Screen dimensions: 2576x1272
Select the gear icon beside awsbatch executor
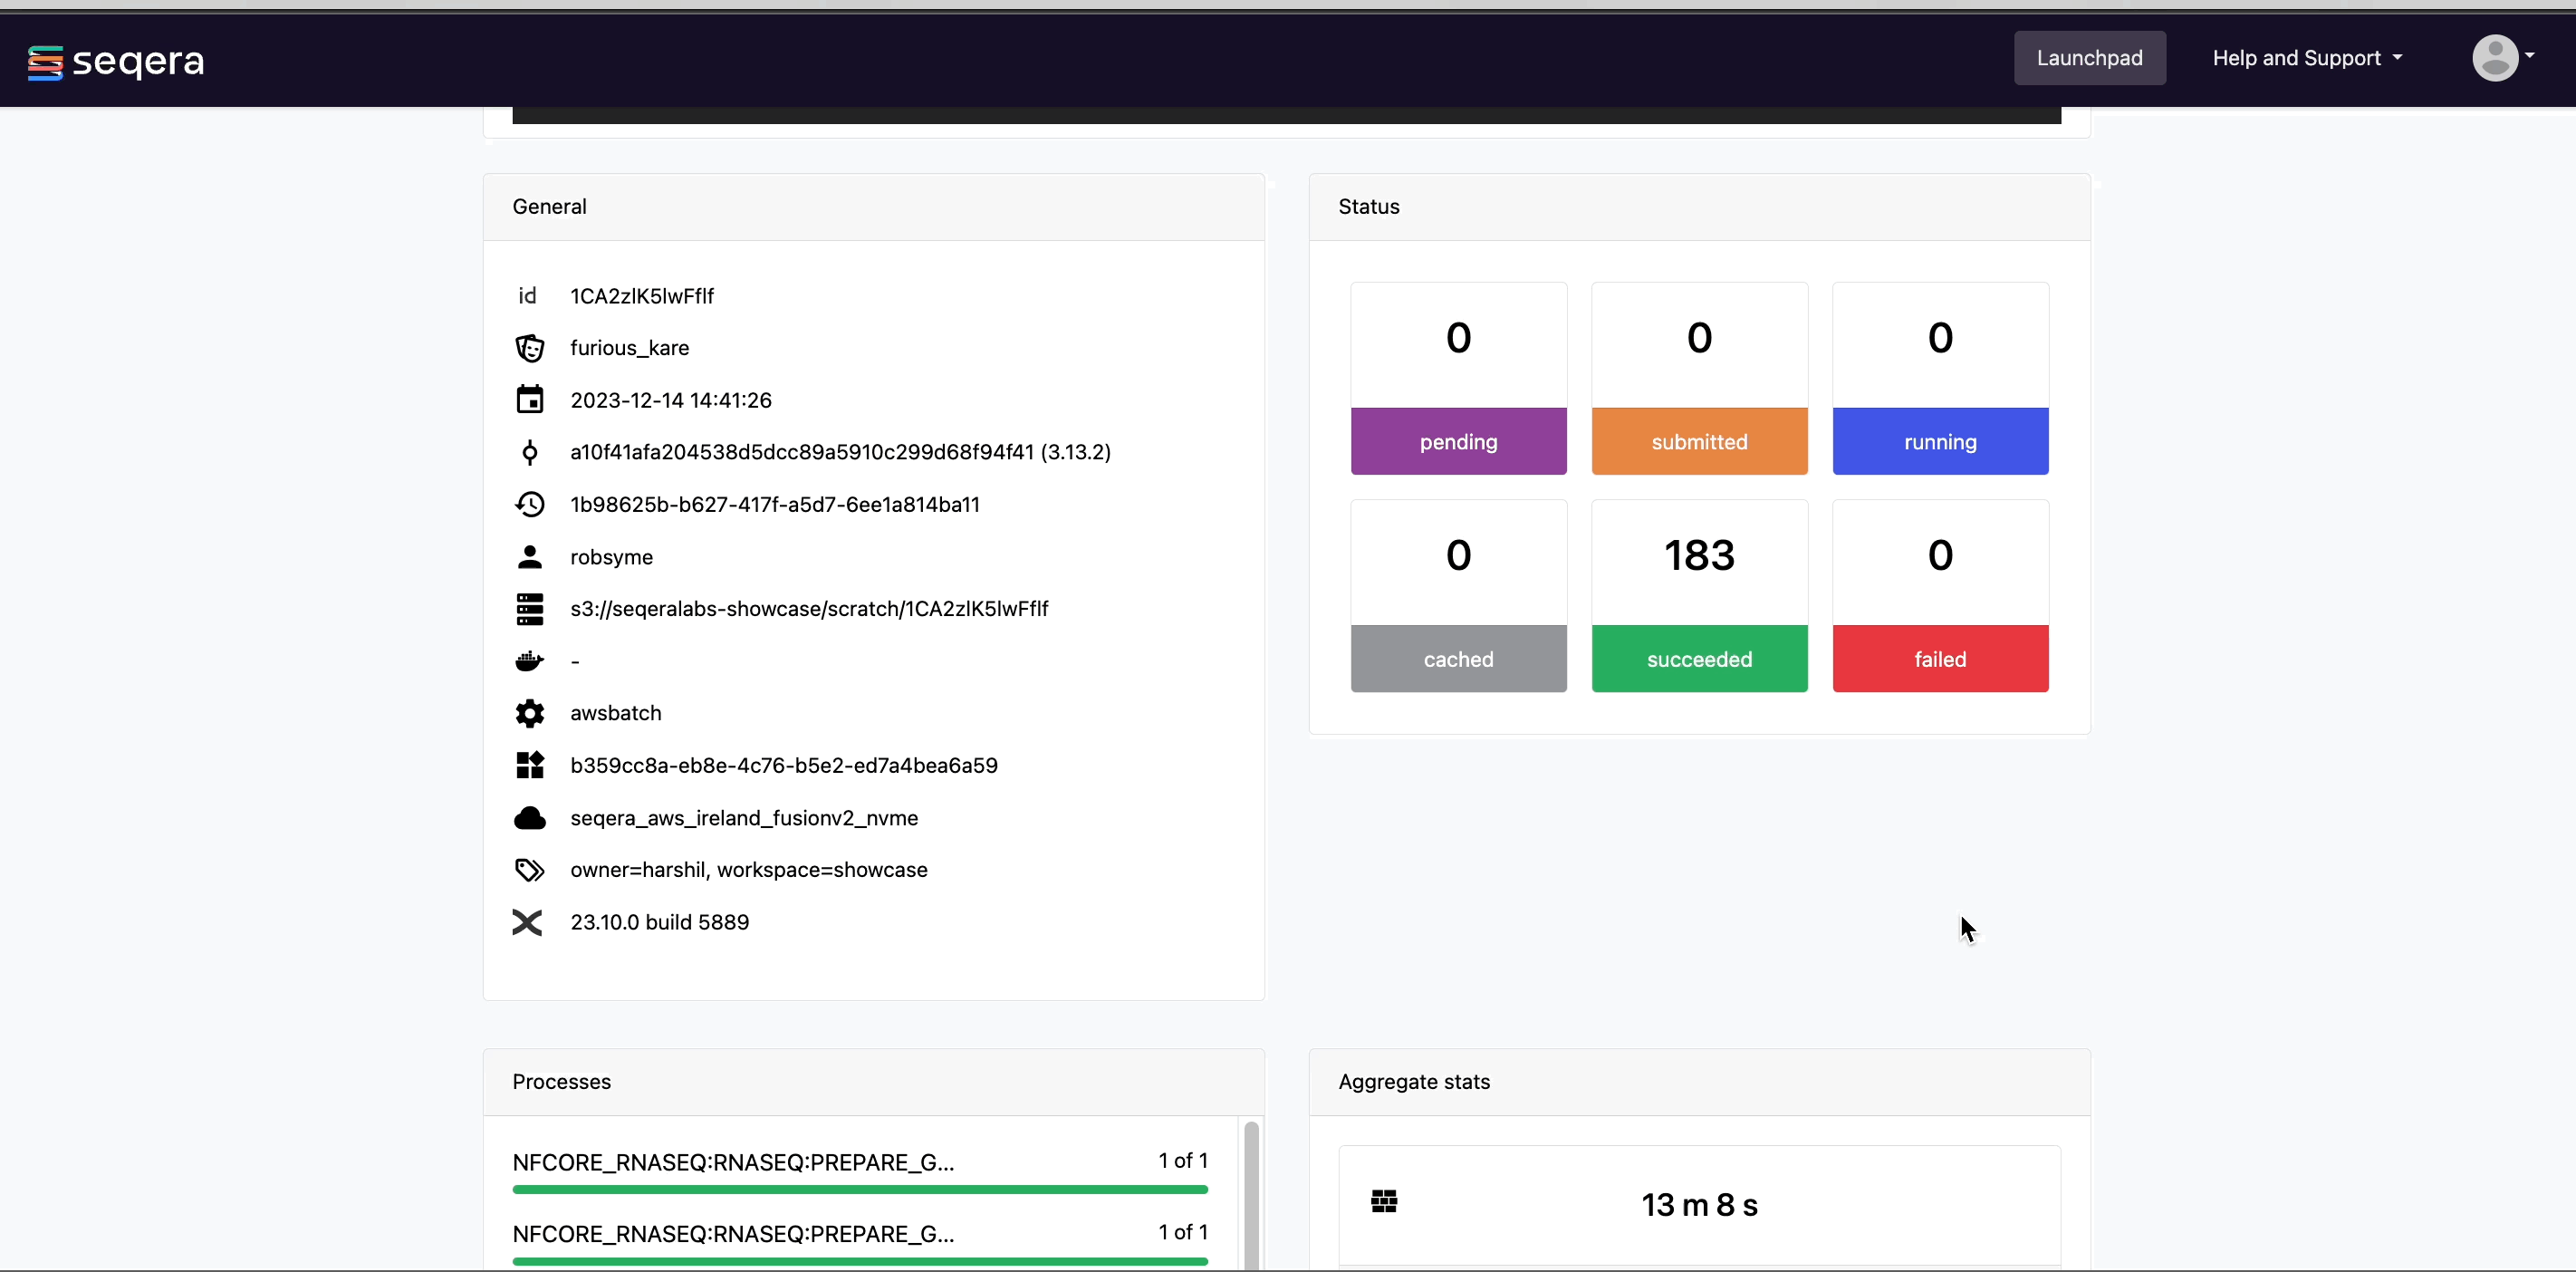click(530, 713)
